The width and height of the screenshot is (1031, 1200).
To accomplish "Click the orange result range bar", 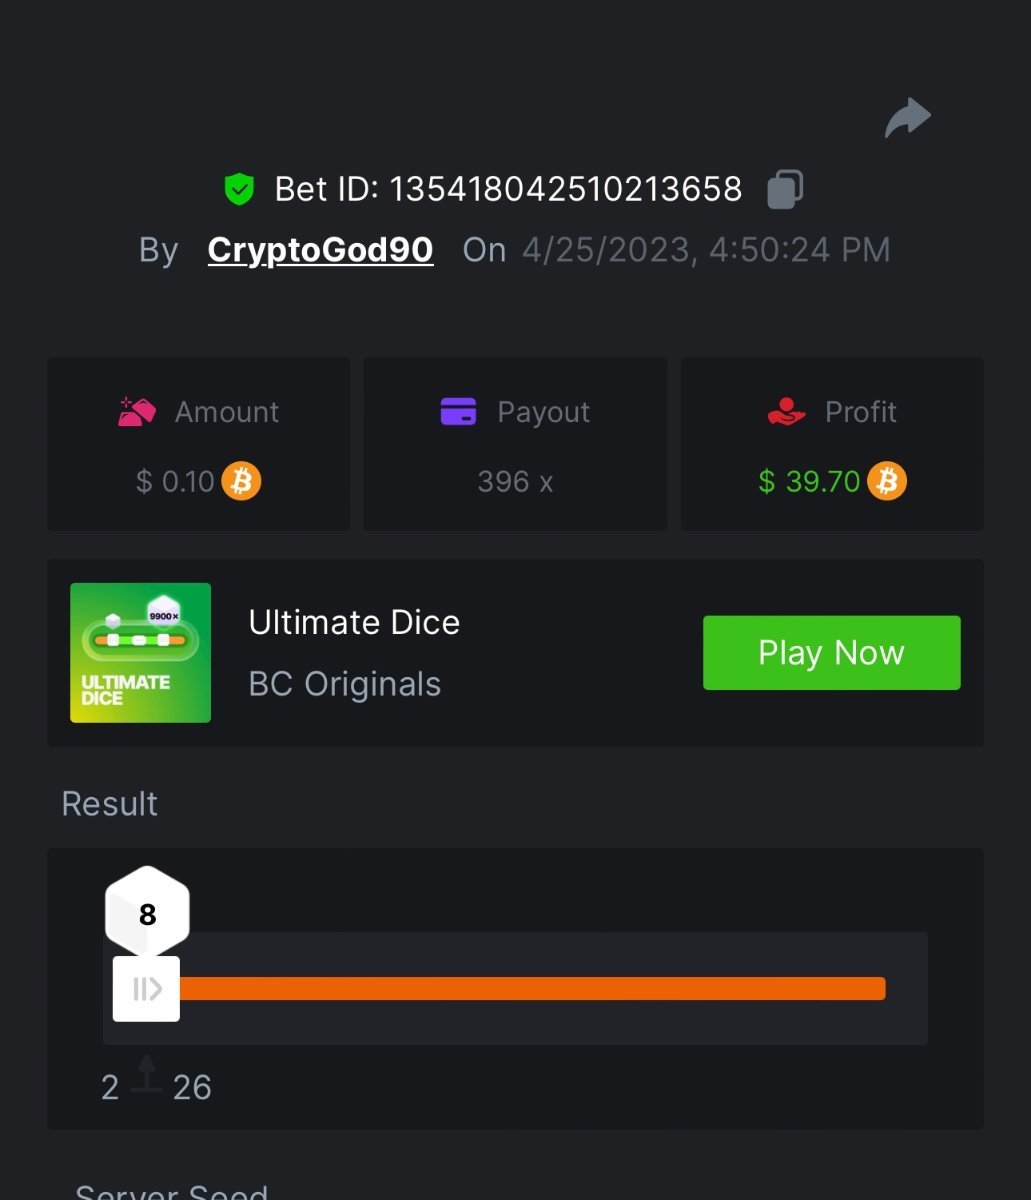I will coord(530,988).
